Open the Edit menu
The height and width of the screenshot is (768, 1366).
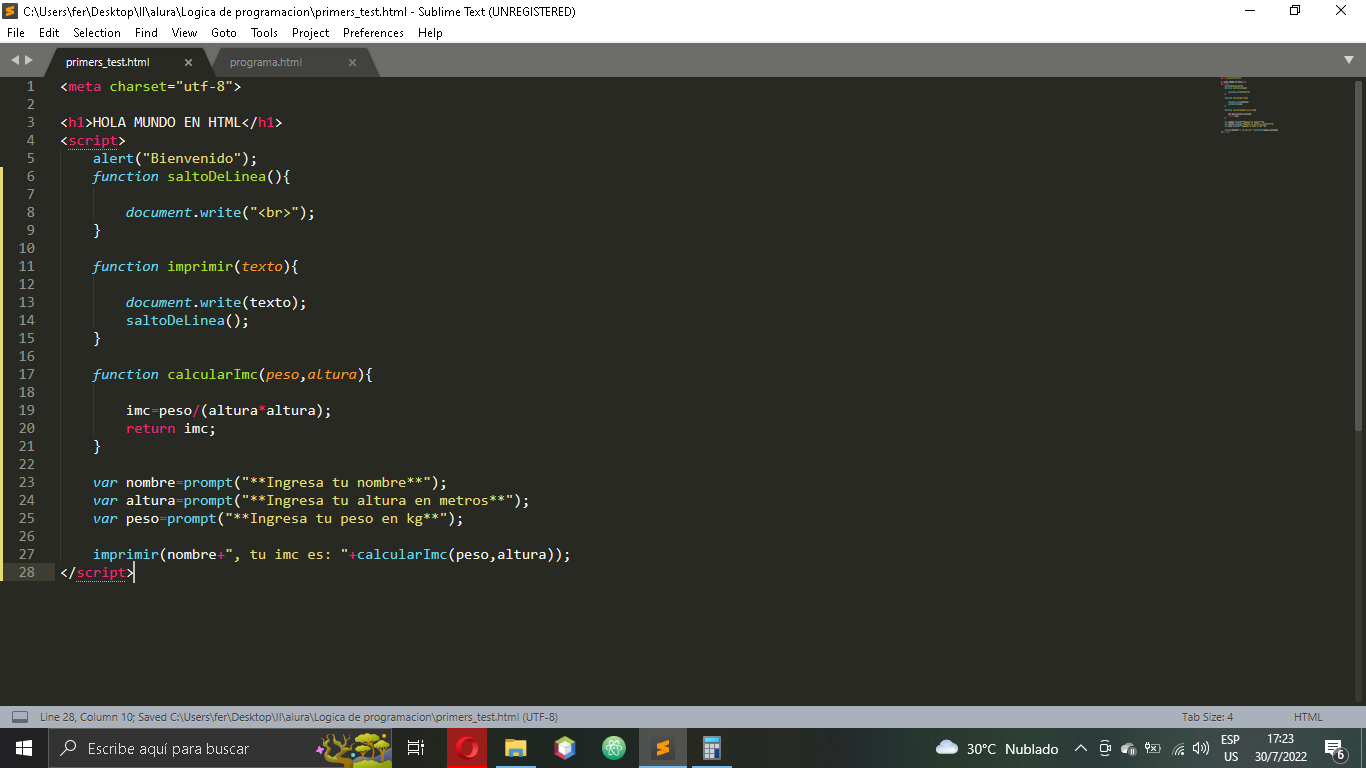49,33
